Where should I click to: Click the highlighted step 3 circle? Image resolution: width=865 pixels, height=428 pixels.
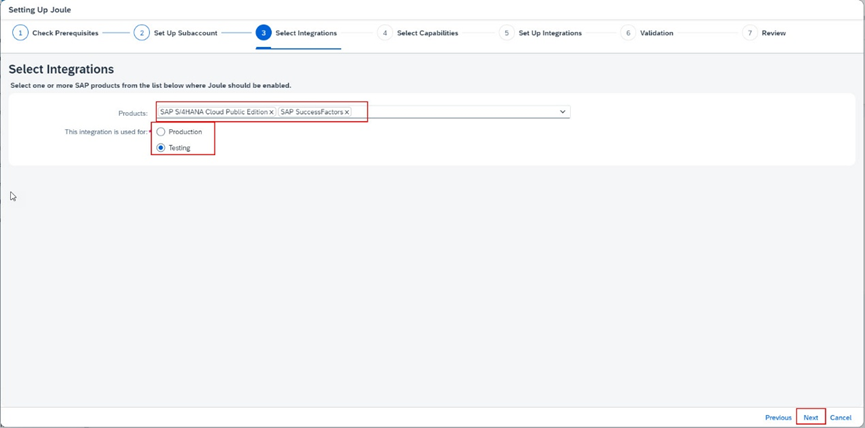point(263,33)
